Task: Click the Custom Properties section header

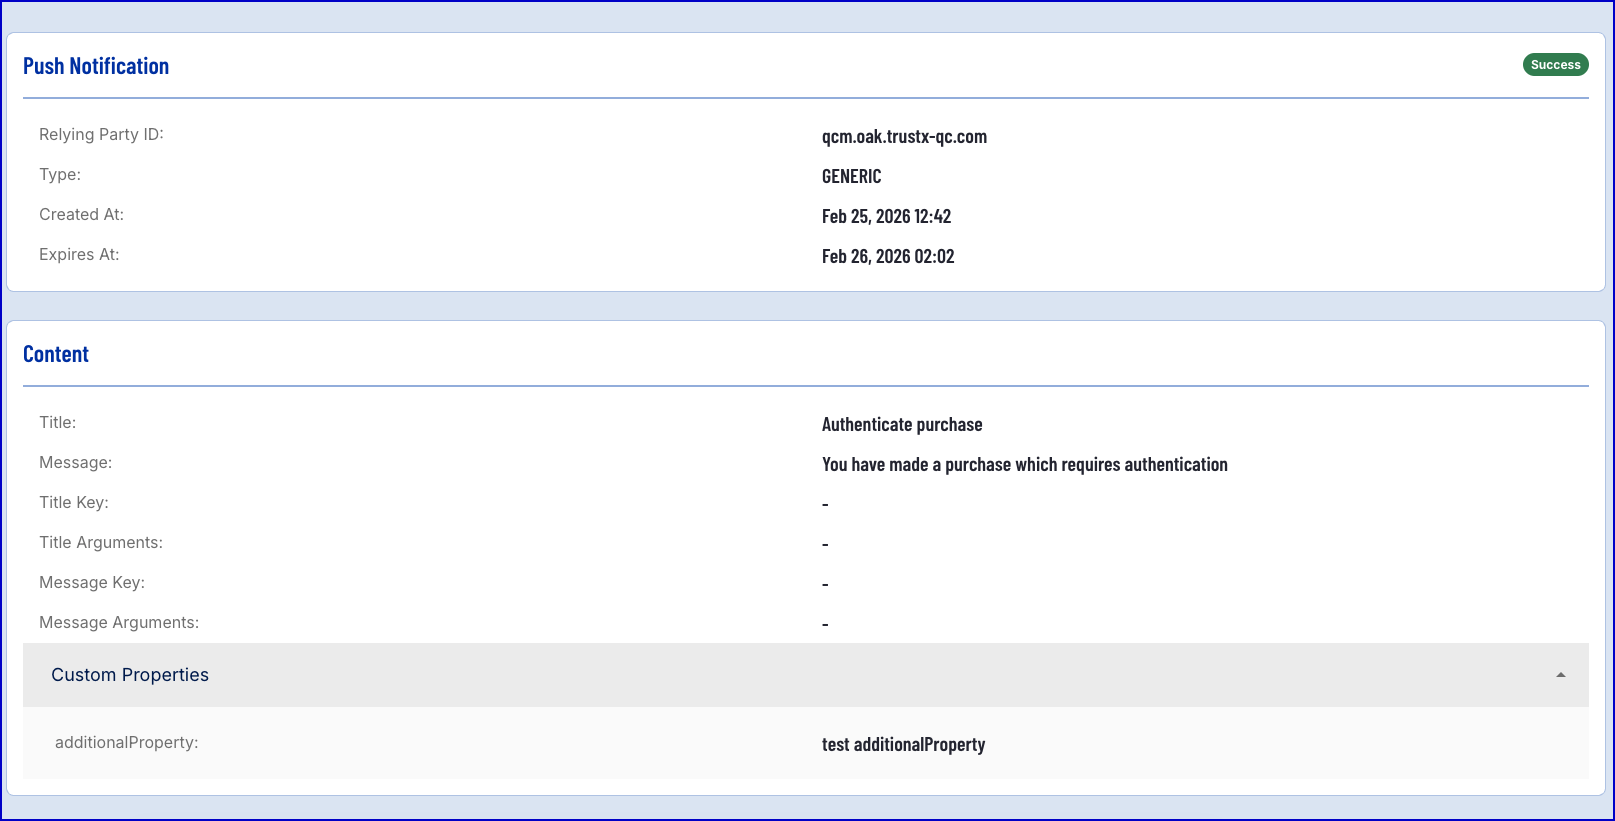Action: (130, 675)
